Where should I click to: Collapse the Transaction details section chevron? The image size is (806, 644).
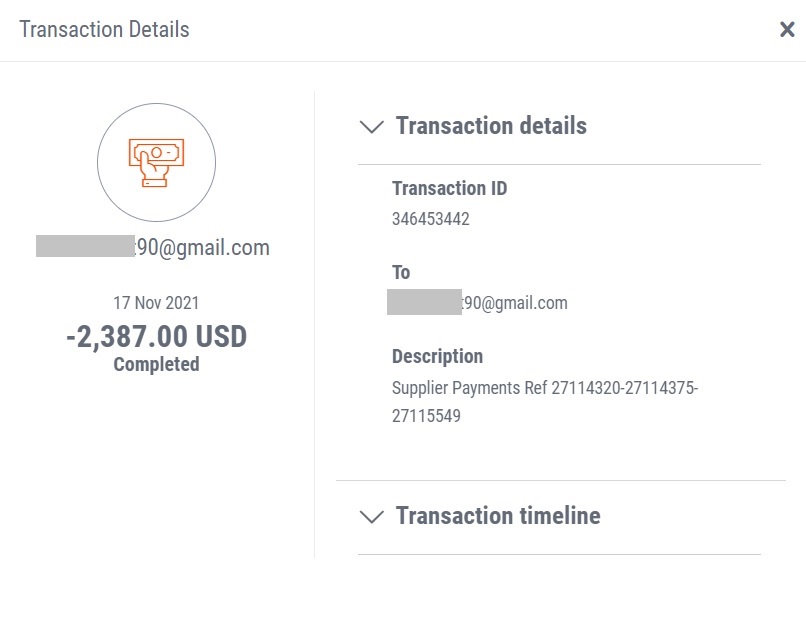coord(372,126)
